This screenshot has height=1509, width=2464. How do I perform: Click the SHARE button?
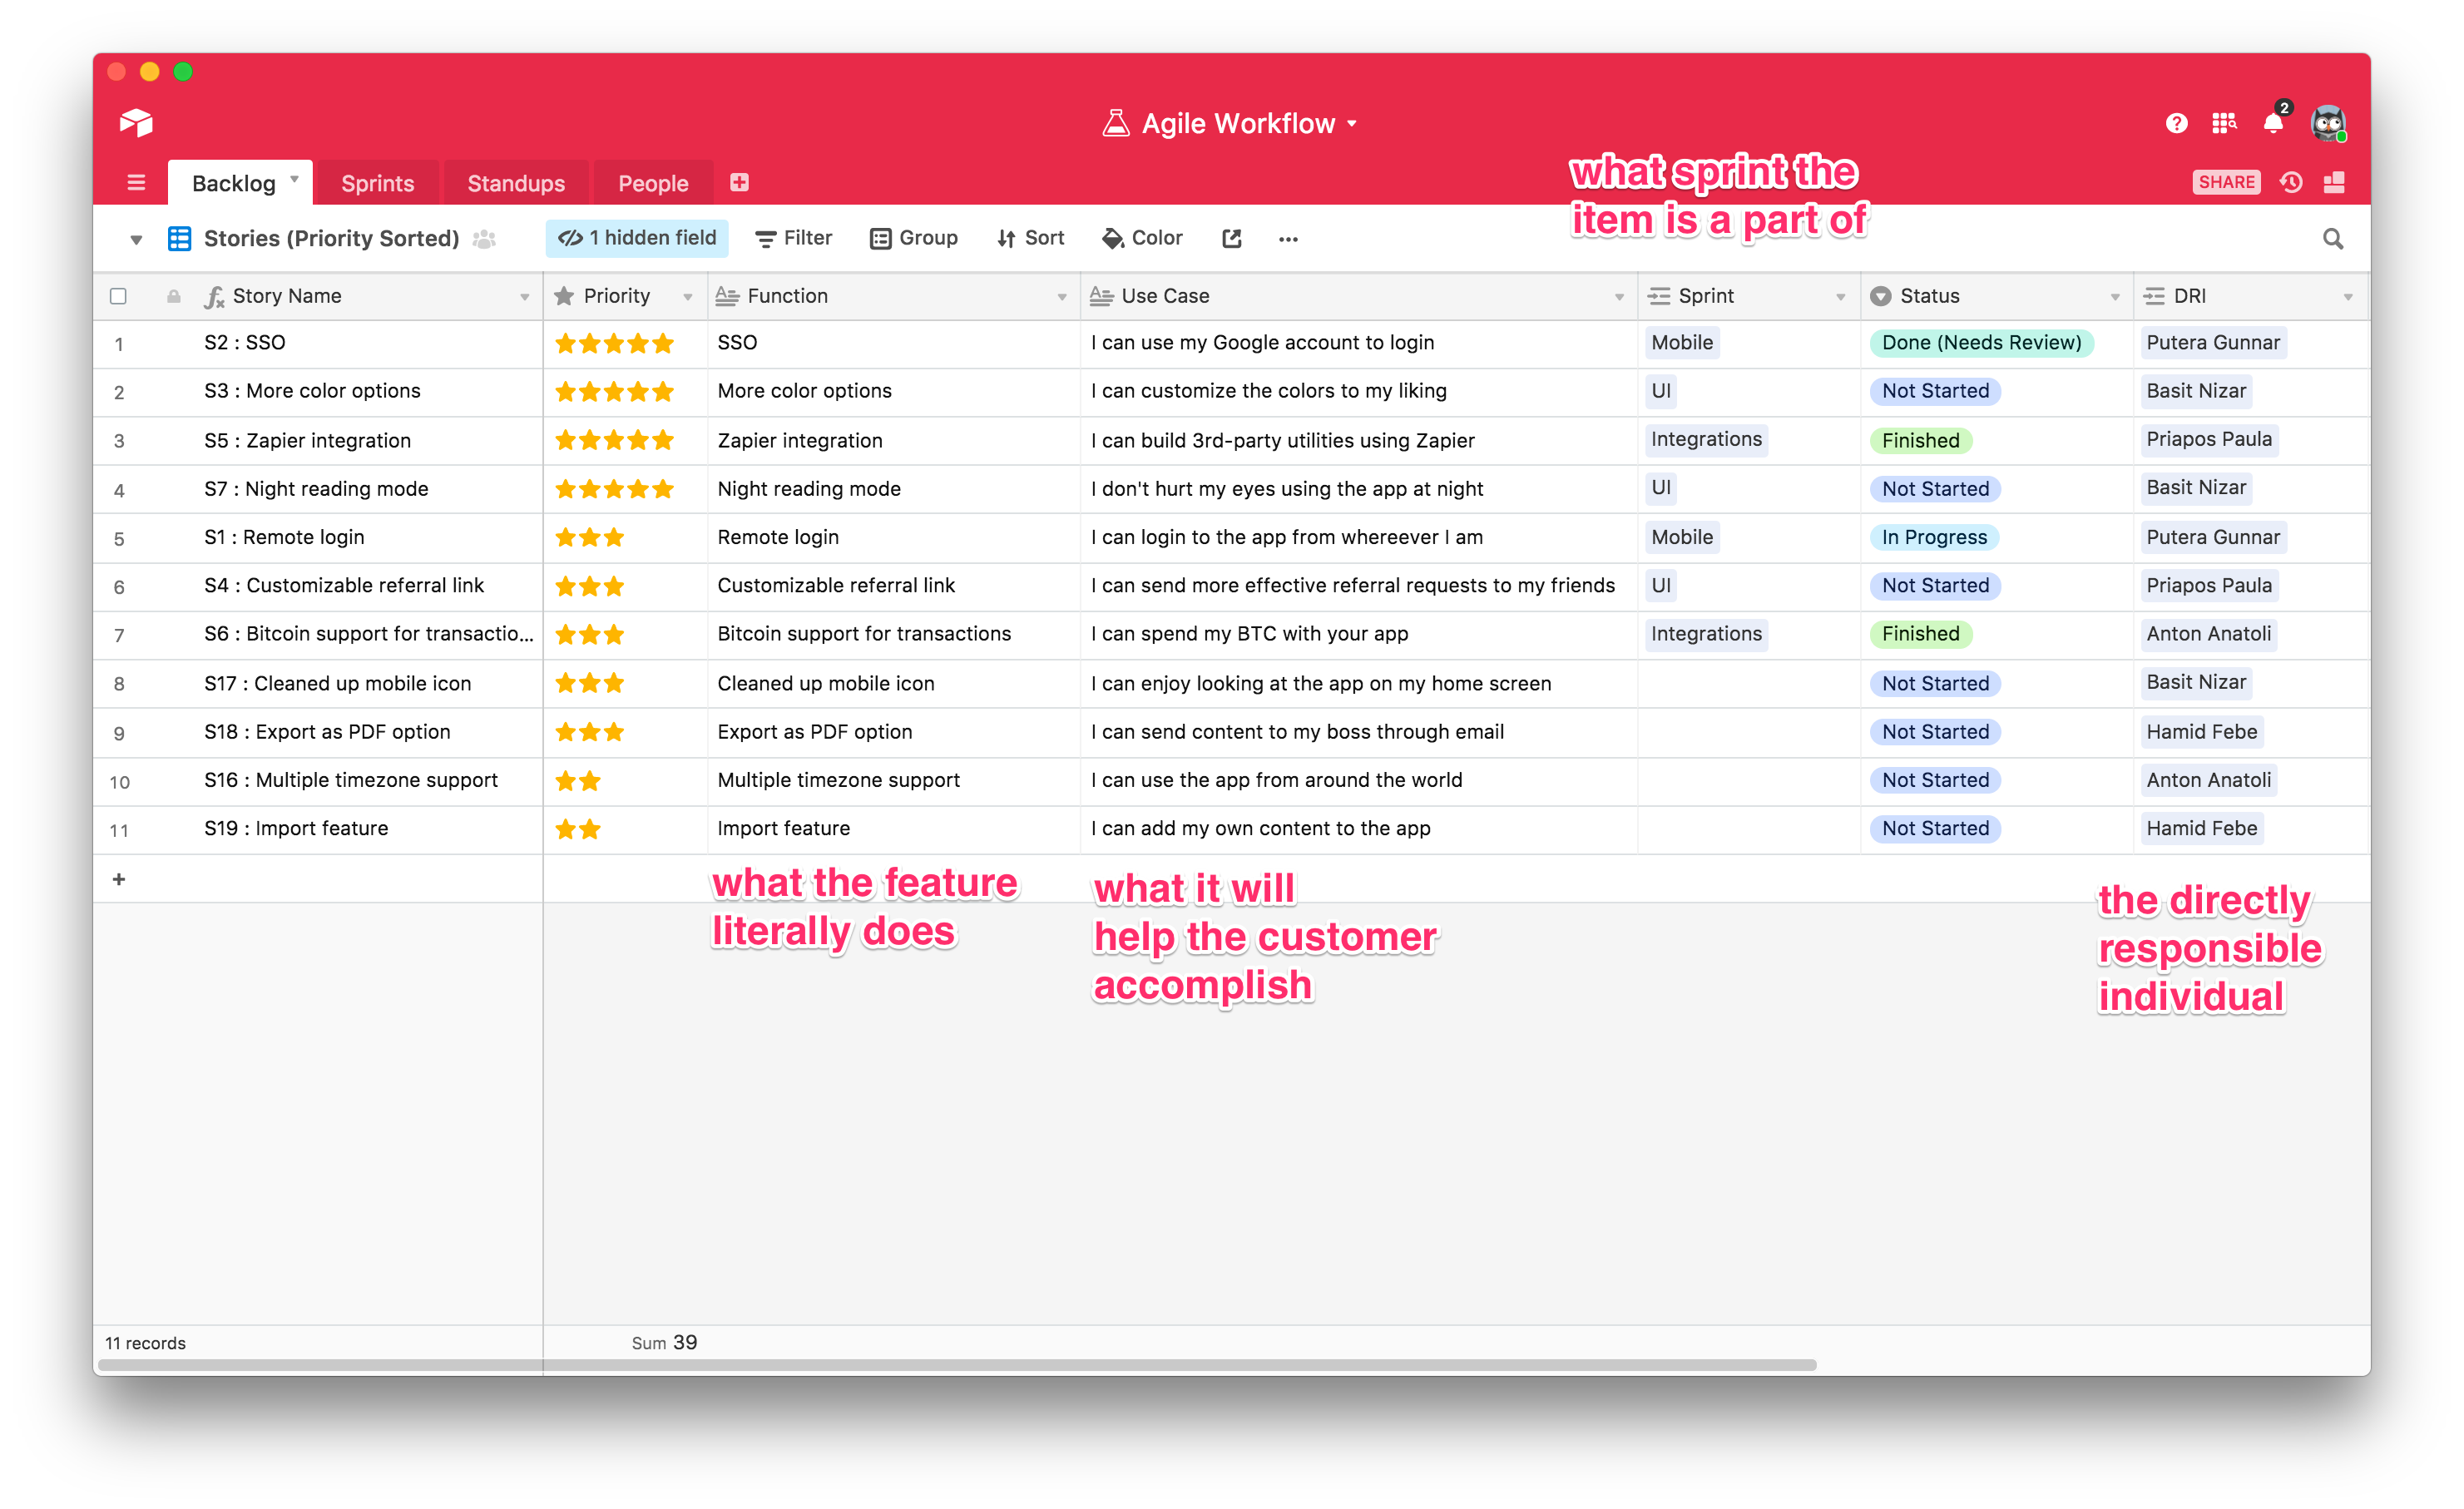pyautogui.click(x=2225, y=182)
